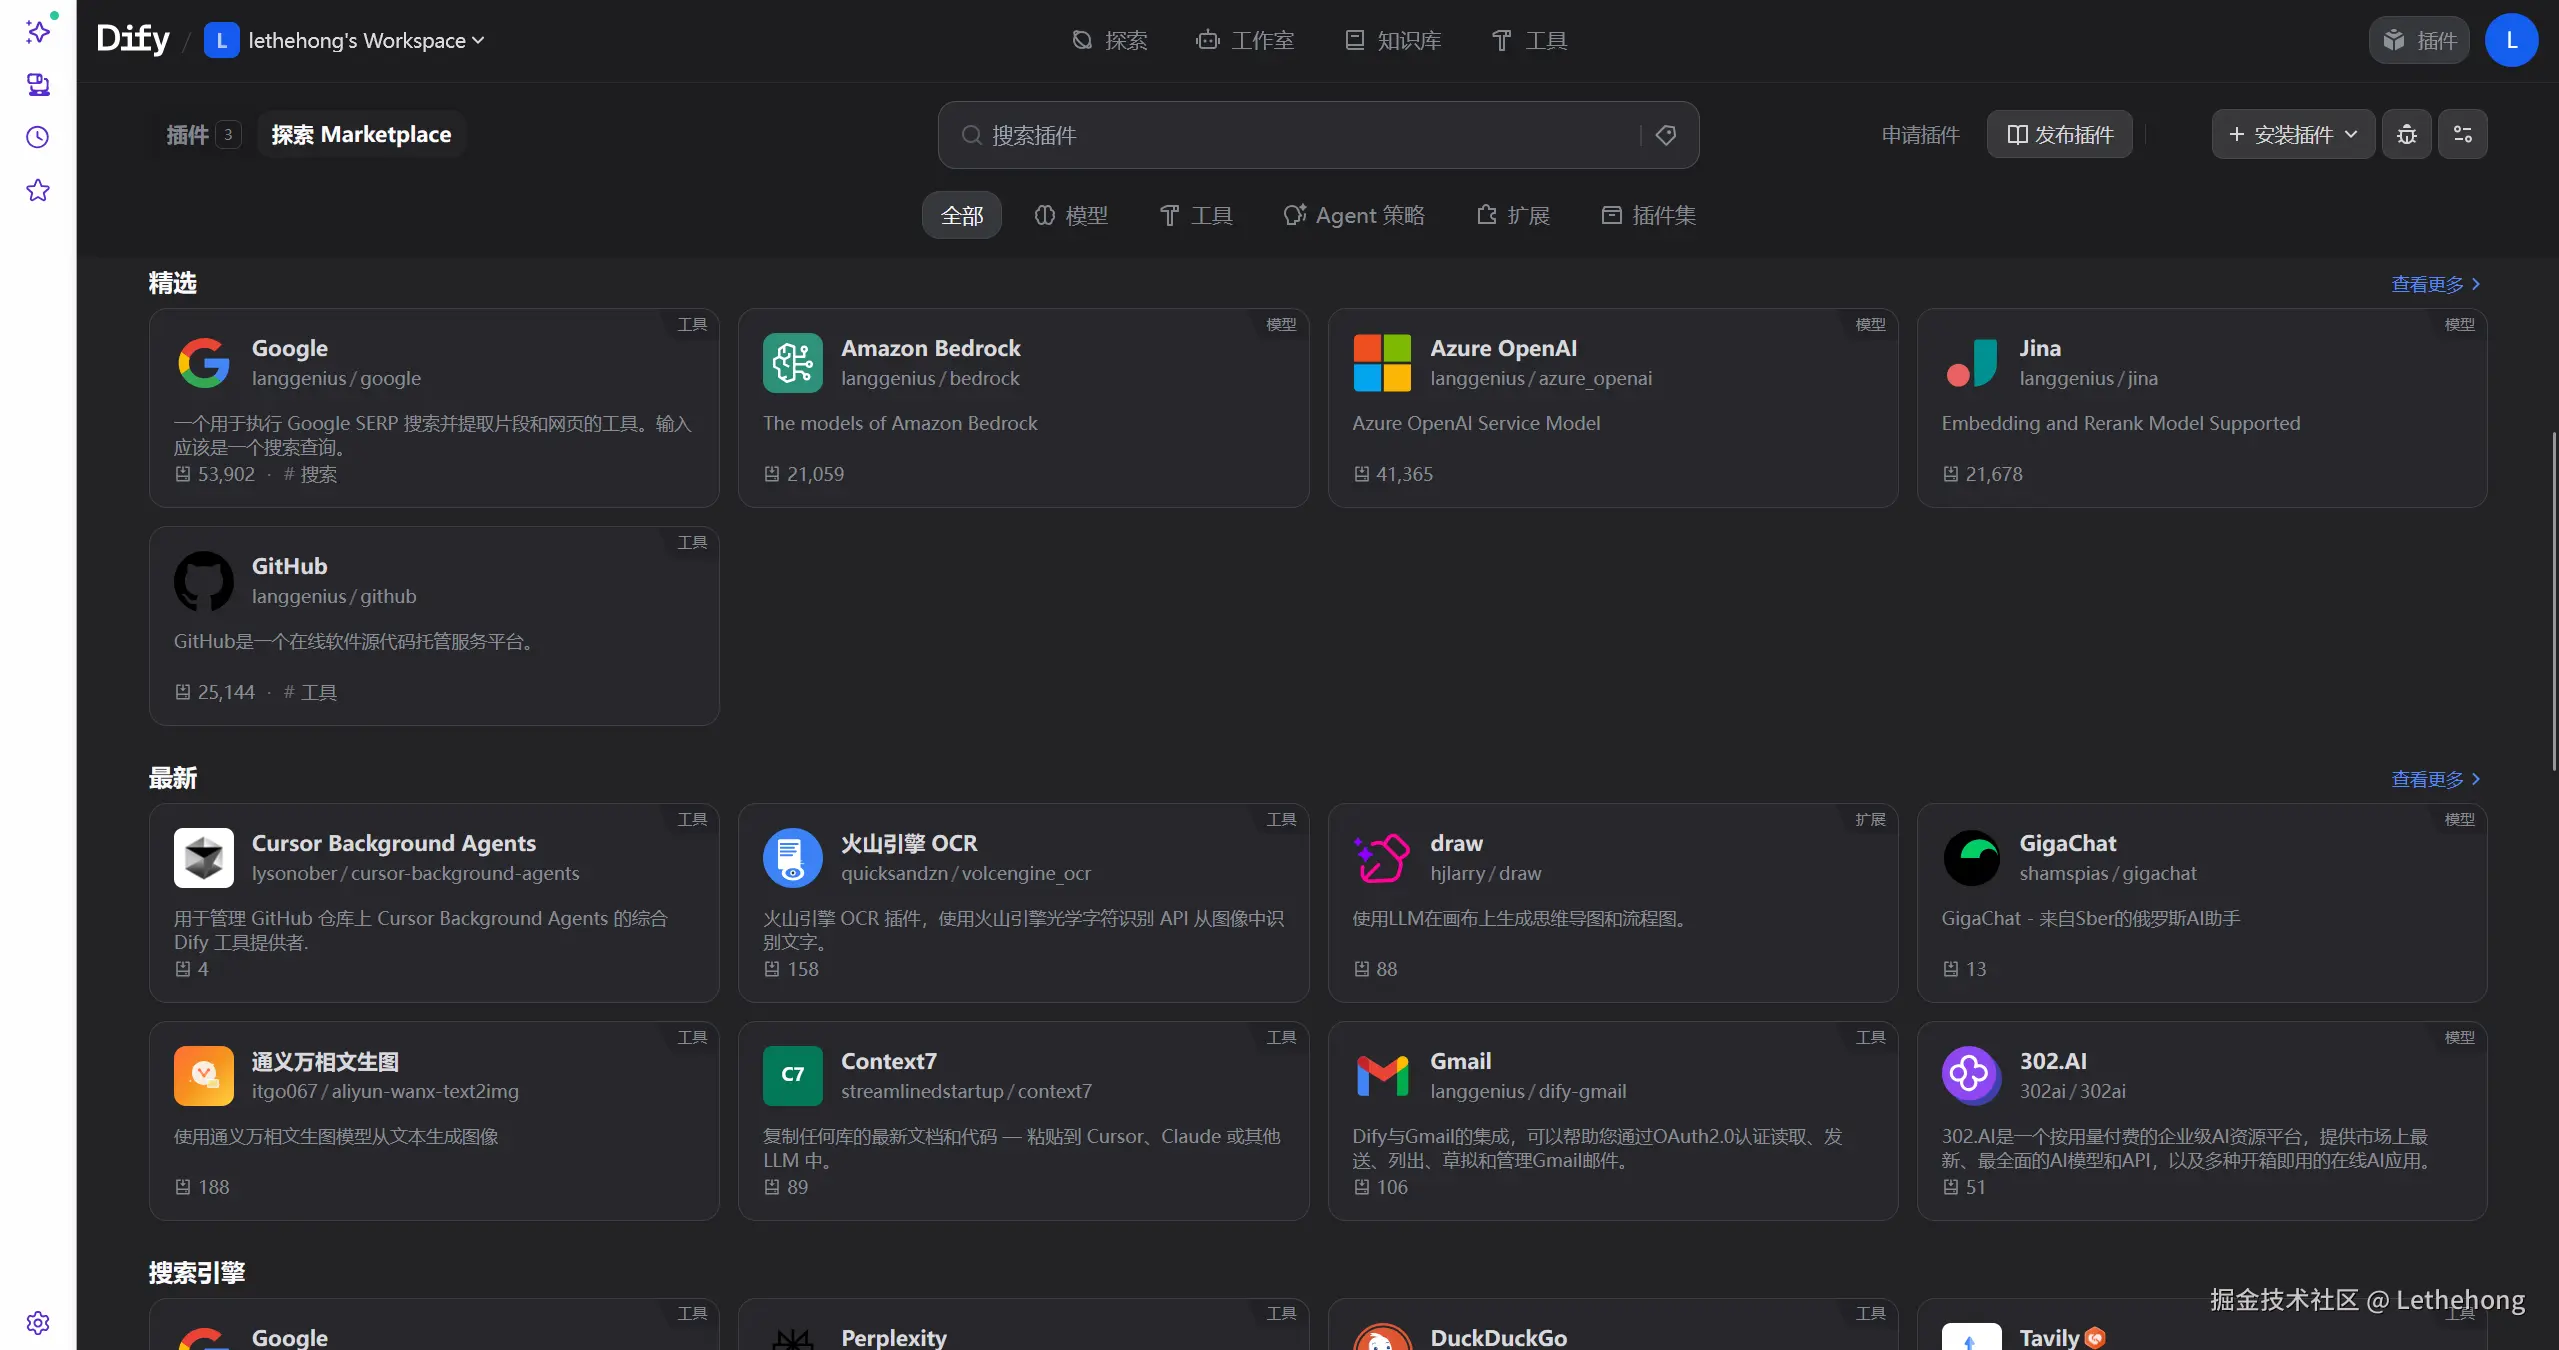Click the GitHub plugin logo
The height and width of the screenshot is (1350, 2559).
point(204,581)
